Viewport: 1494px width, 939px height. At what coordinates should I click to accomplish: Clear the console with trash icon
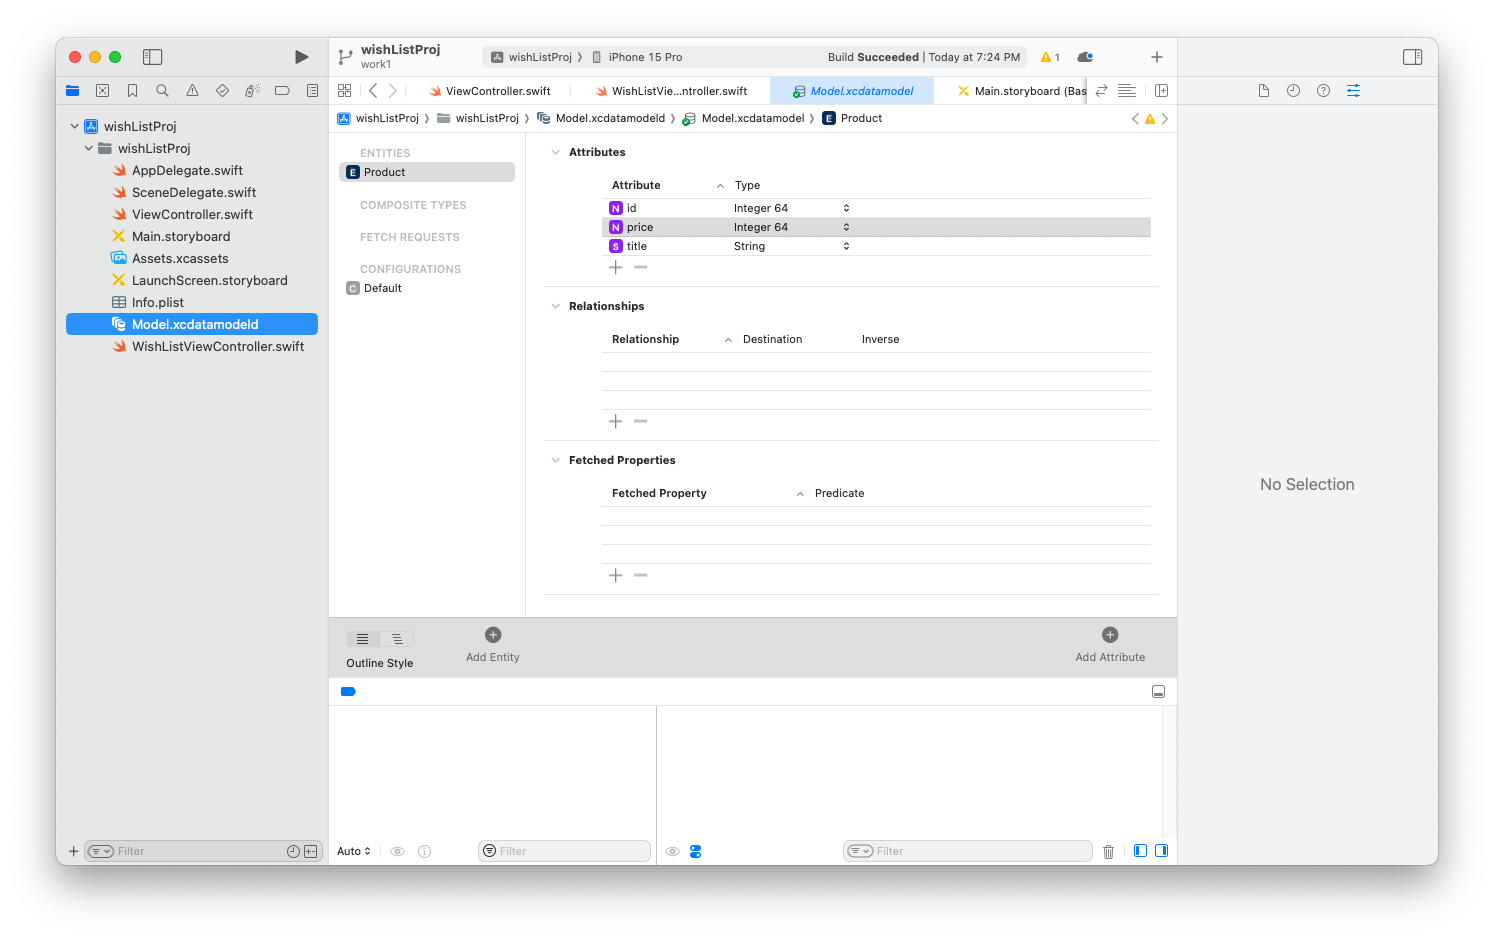tap(1108, 851)
